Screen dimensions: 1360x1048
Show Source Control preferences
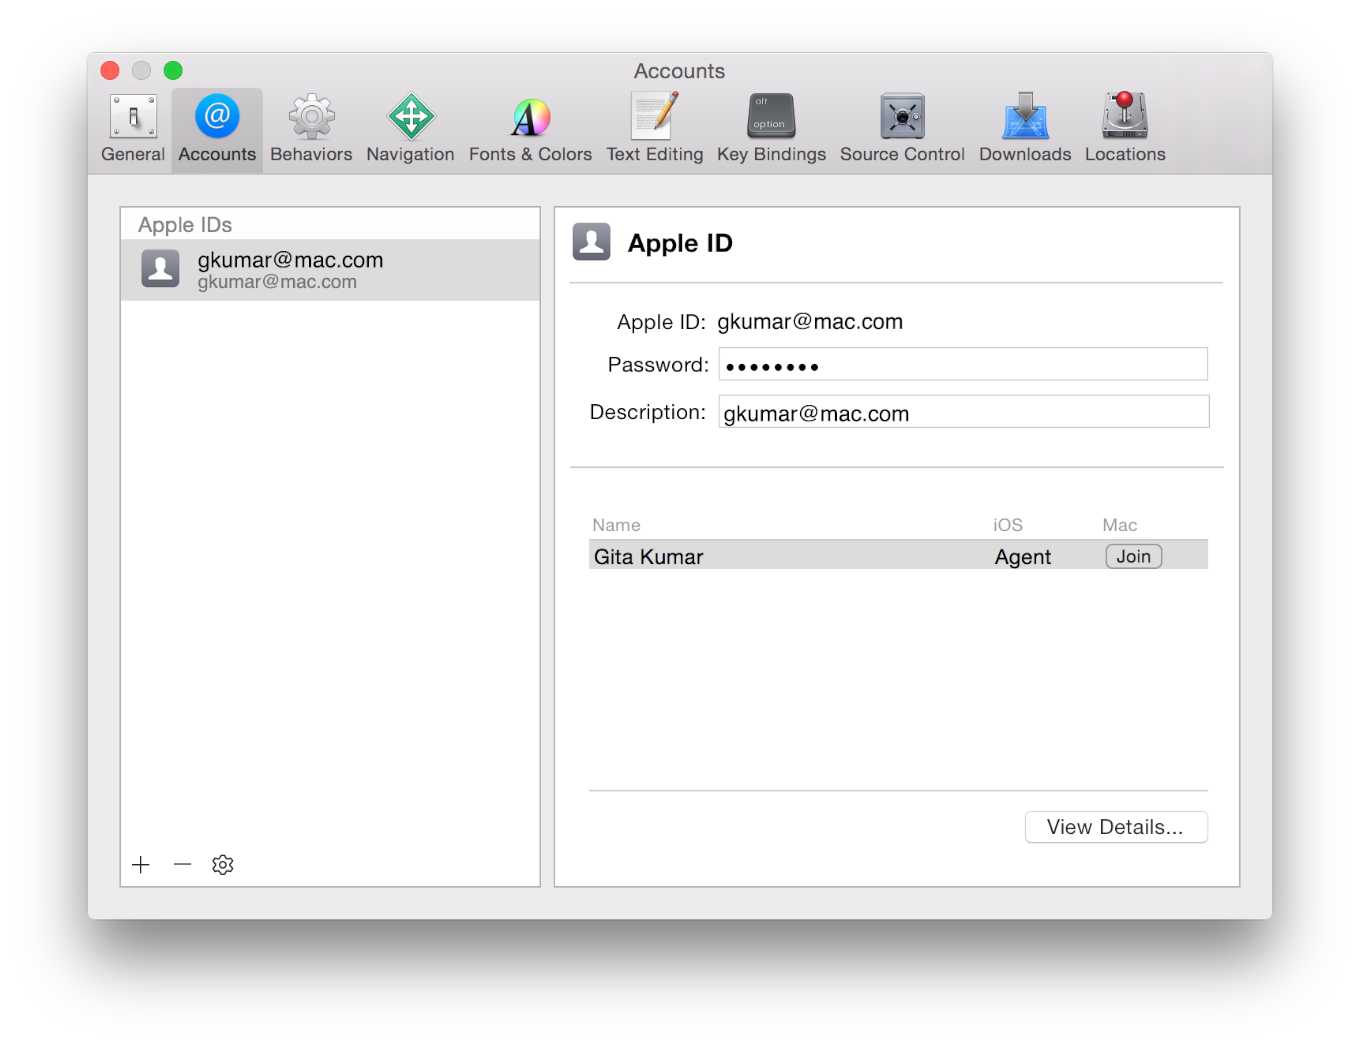coord(902,130)
